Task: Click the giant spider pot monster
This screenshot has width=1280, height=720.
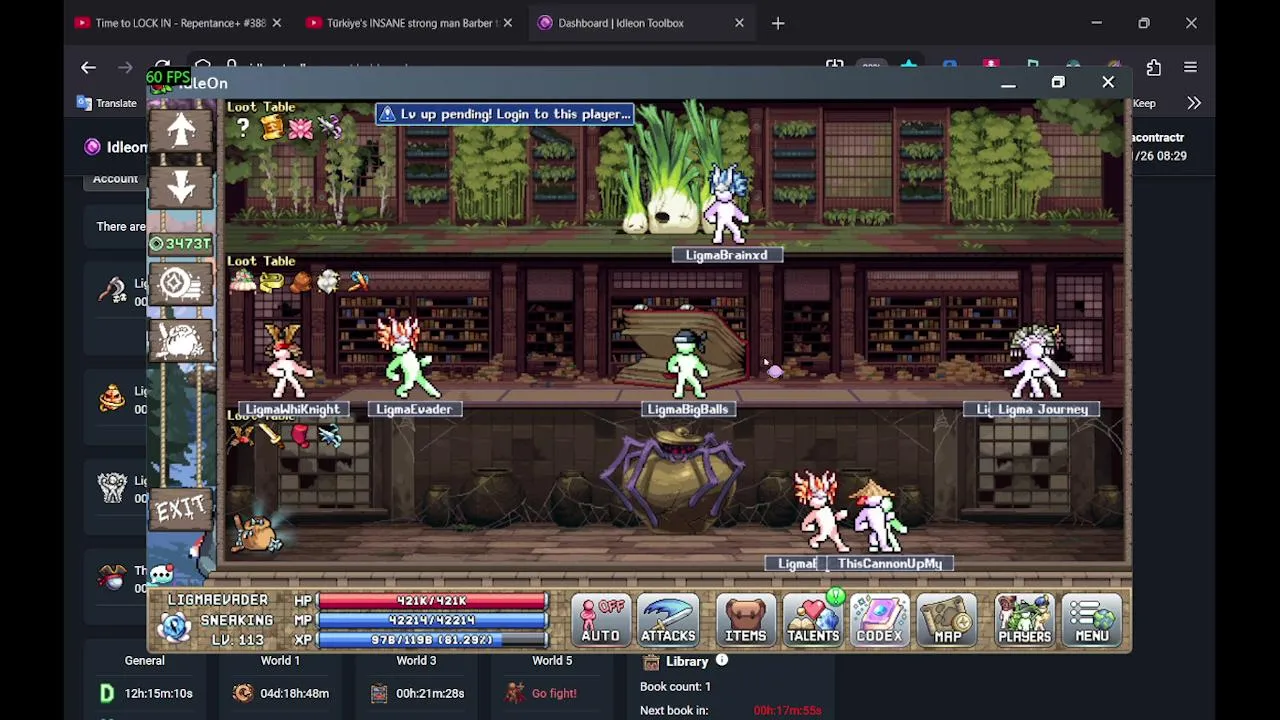Action: coord(675,480)
